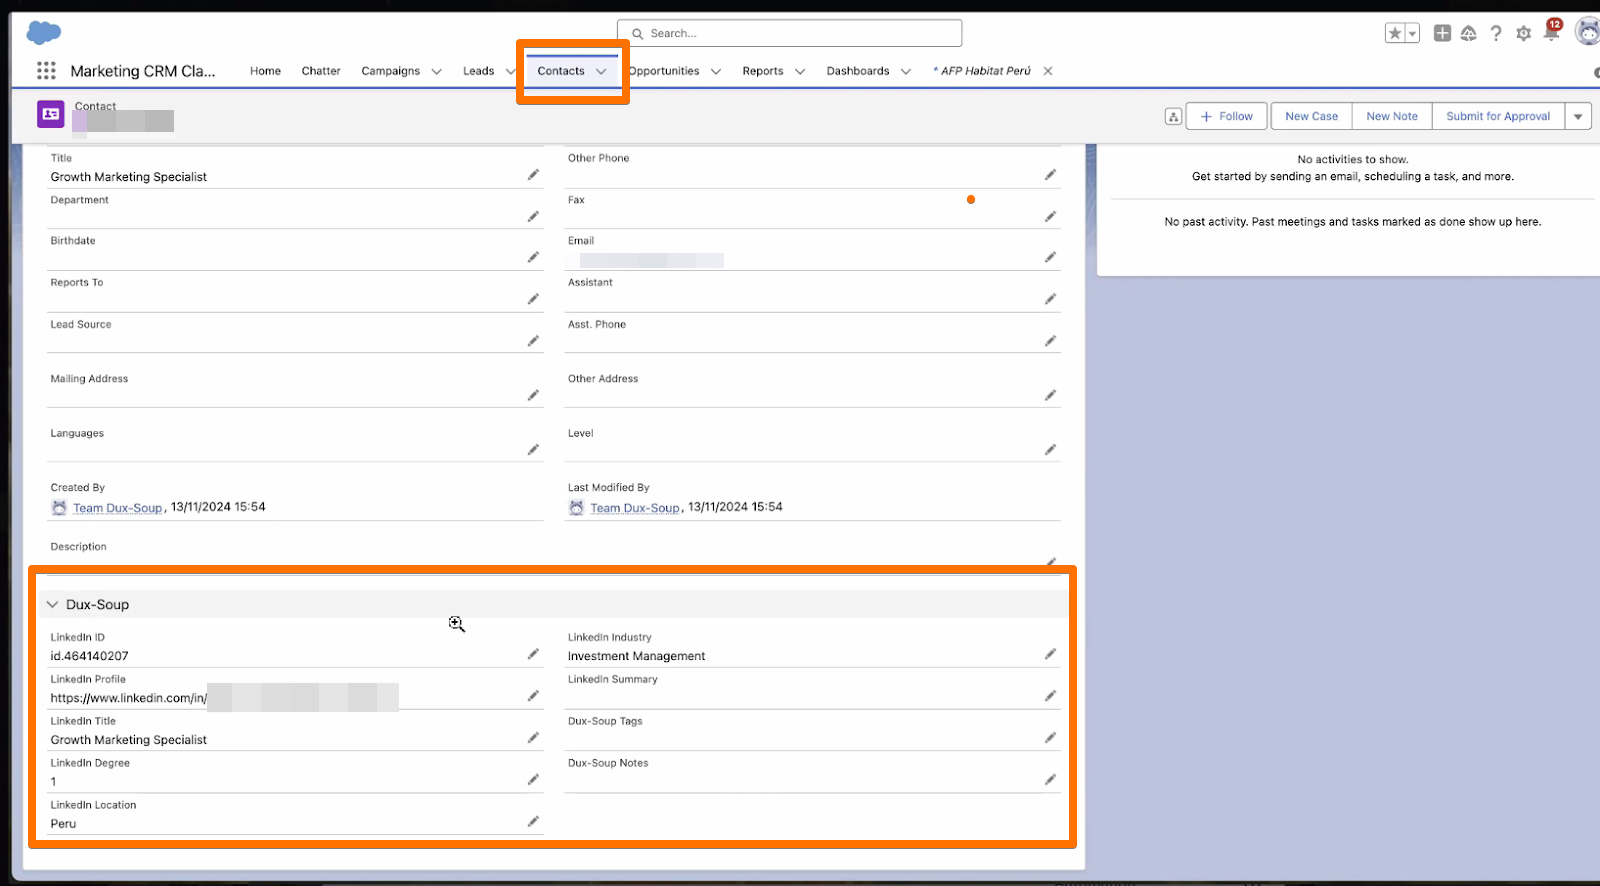This screenshot has height=886, width=1600.
Task: Edit the Title field pencil icon
Action: click(533, 175)
